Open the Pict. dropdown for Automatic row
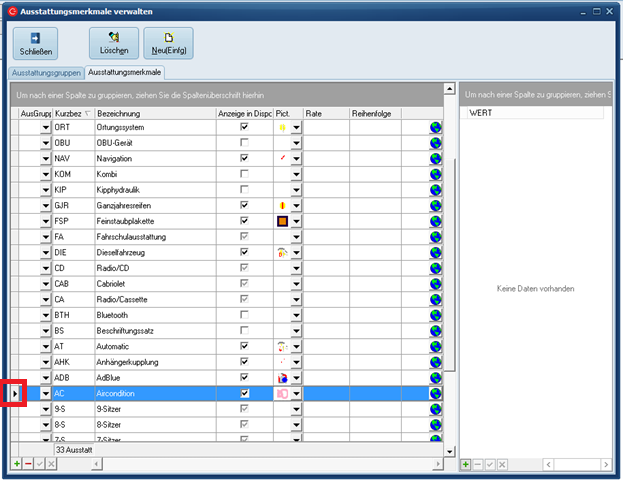 coord(296,346)
